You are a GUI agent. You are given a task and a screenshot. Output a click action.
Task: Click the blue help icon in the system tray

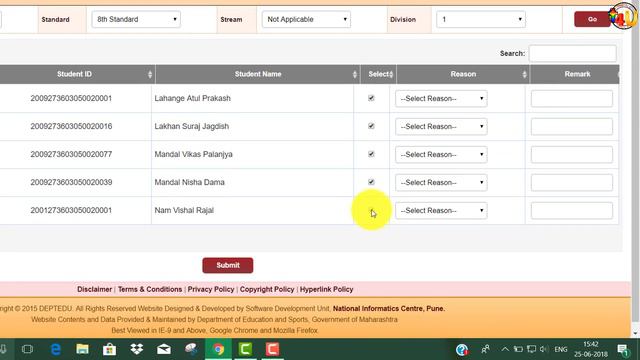pos(462,350)
